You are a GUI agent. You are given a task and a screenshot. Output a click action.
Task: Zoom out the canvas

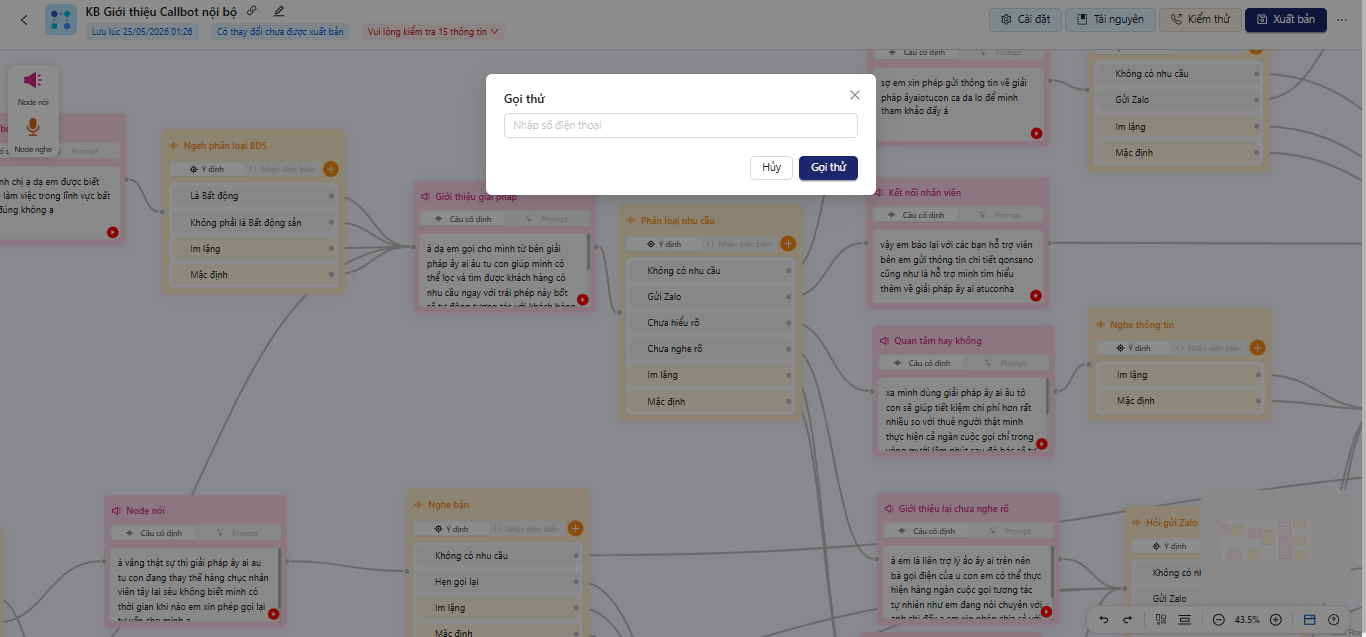[x=1219, y=620]
